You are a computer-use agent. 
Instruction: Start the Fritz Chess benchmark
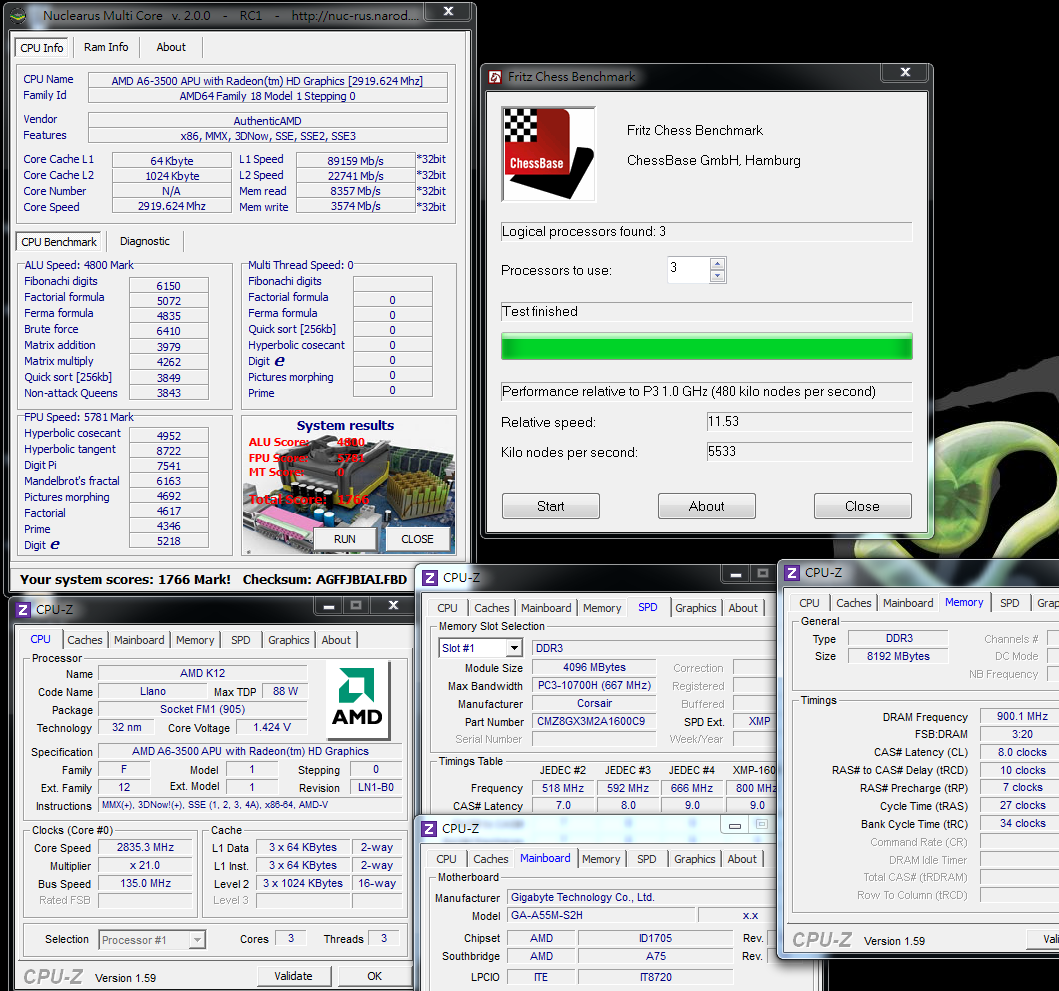(x=550, y=506)
